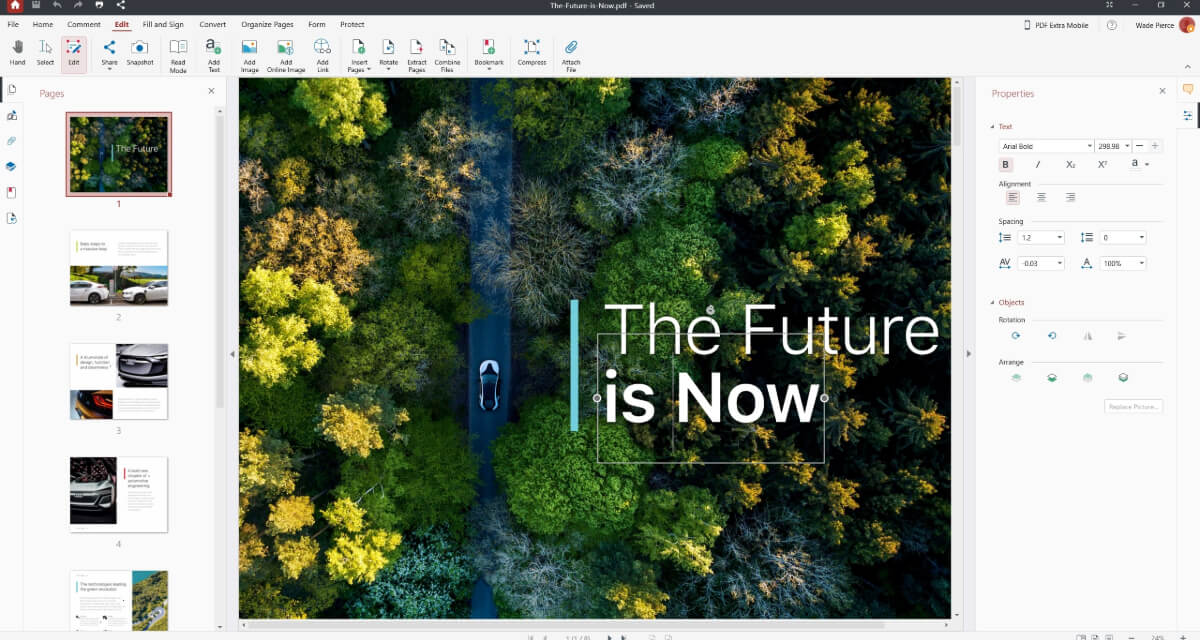Open the text color picker
1200x640 pixels.
pyautogui.click(x=1139, y=164)
